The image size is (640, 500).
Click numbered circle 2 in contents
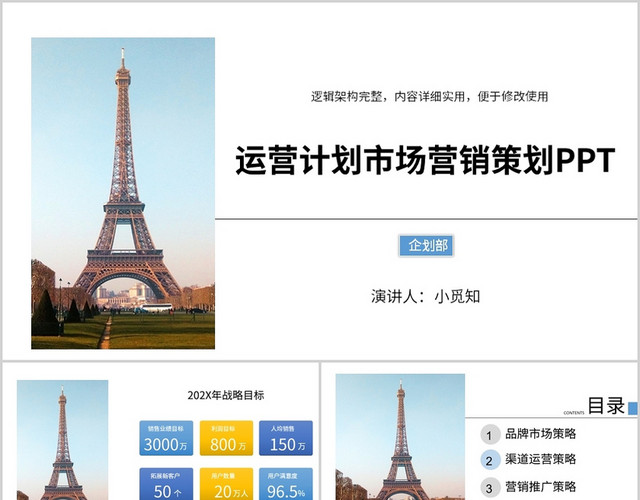tap(490, 460)
